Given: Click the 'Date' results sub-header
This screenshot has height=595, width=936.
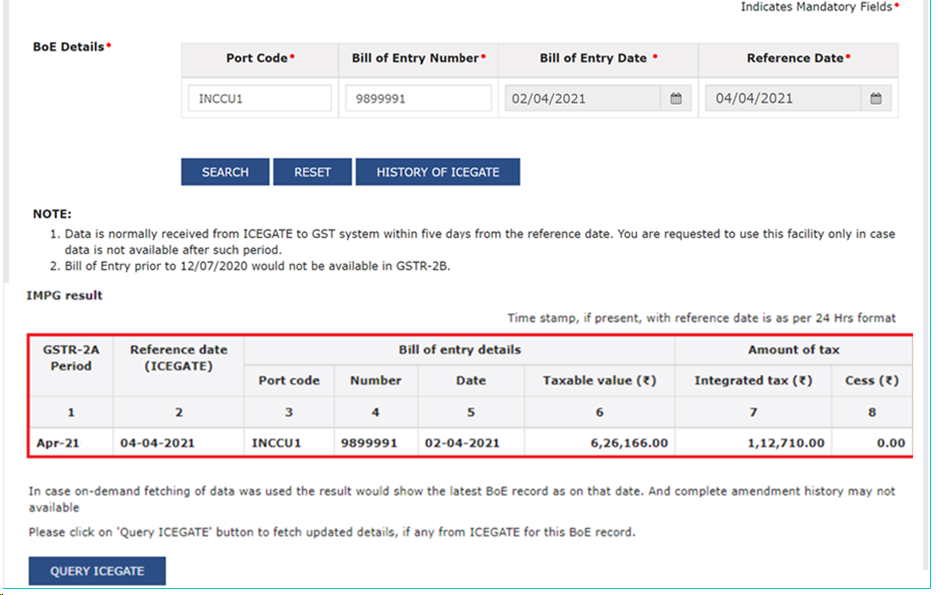Looking at the screenshot, I should [471, 381].
